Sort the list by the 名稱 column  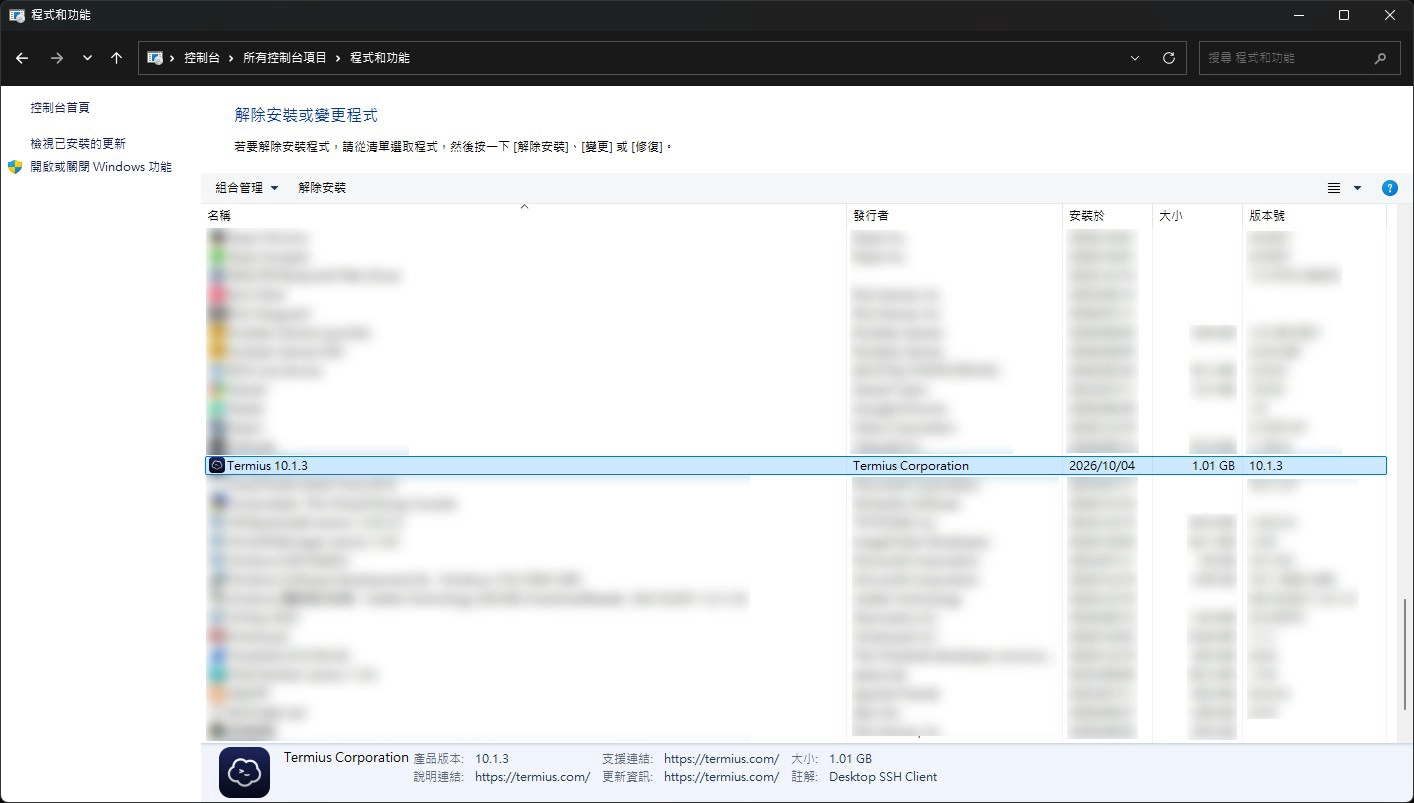(525, 216)
